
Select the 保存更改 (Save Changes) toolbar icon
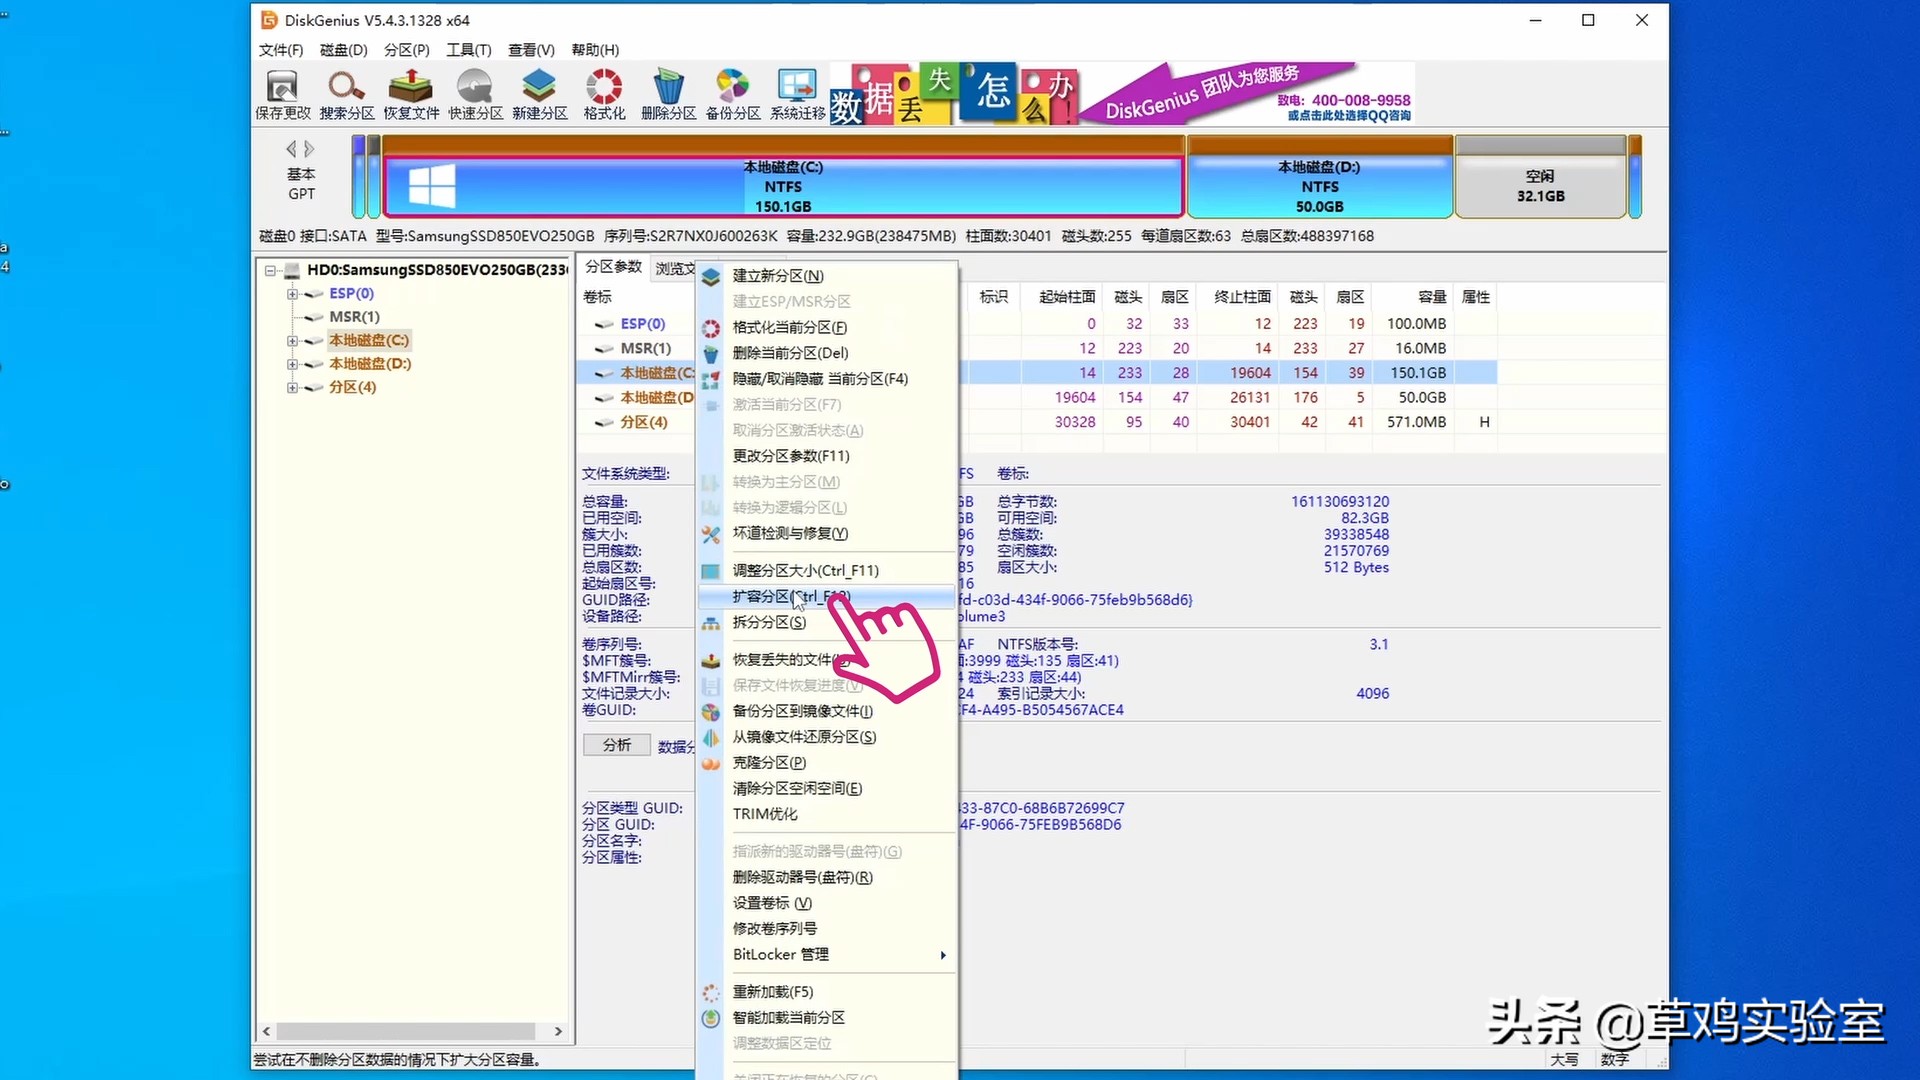coord(283,93)
